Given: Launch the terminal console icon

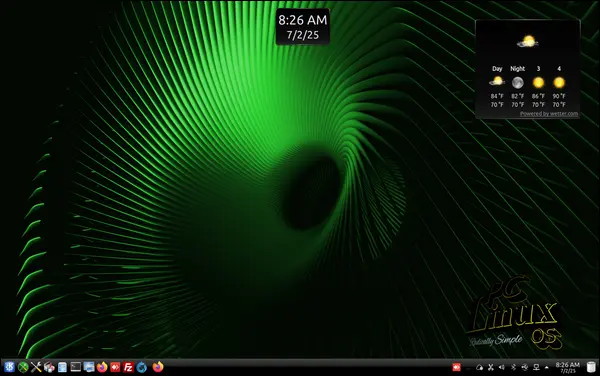Looking at the screenshot, I should [76, 367].
